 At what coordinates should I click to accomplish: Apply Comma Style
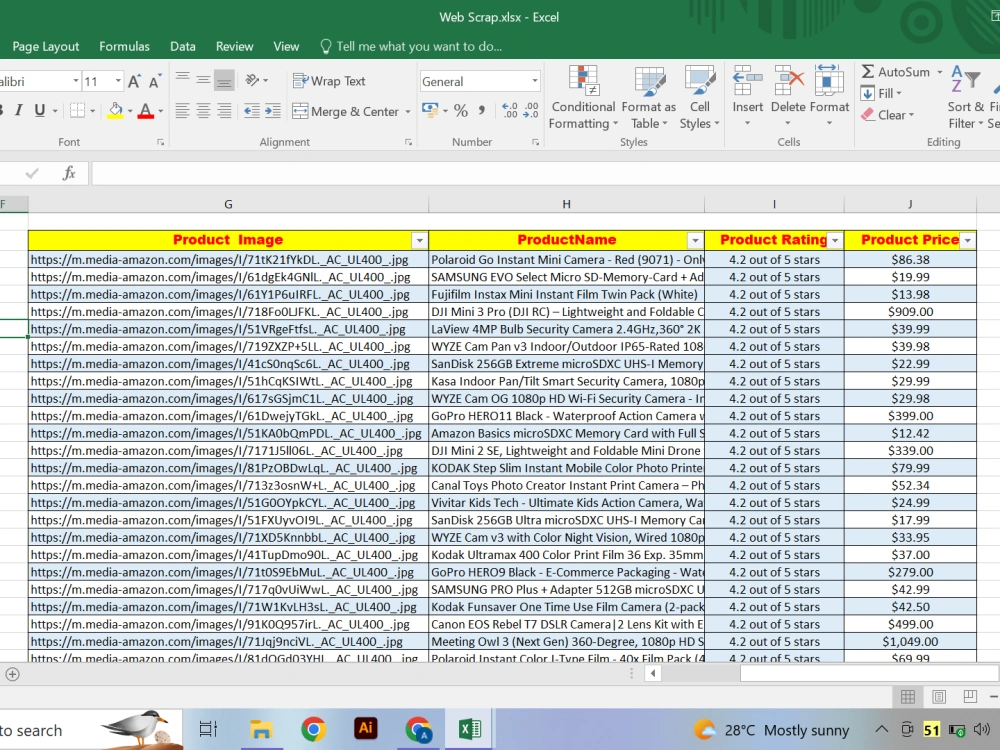tap(482, 110)
